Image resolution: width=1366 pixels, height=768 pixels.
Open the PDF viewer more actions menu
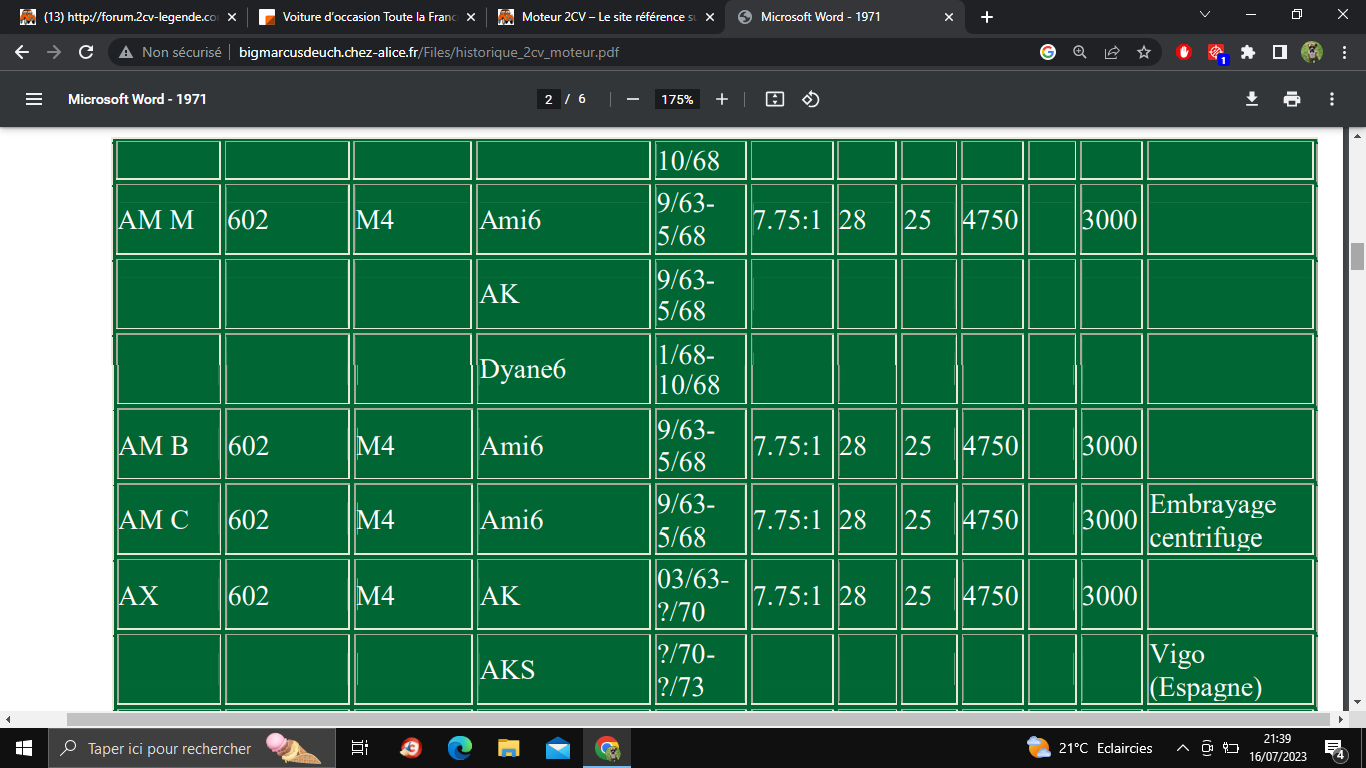tap(1331, 99)
